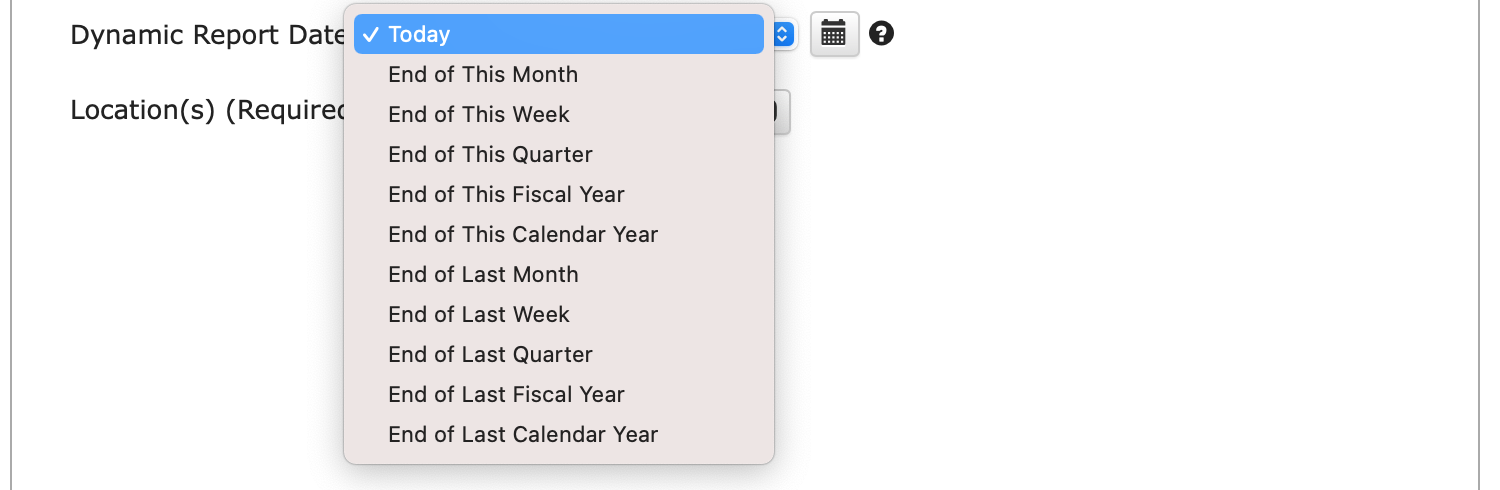Choose End of Last Calendar Year
The image size is (1500, 490).
[523, 434]
